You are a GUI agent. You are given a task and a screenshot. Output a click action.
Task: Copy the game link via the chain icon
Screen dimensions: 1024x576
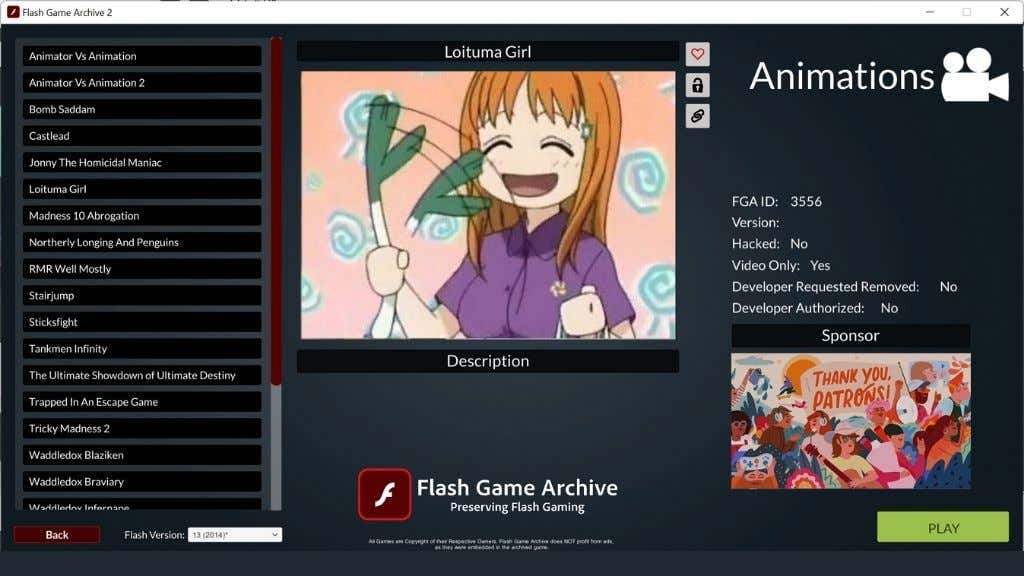point(697,116)
